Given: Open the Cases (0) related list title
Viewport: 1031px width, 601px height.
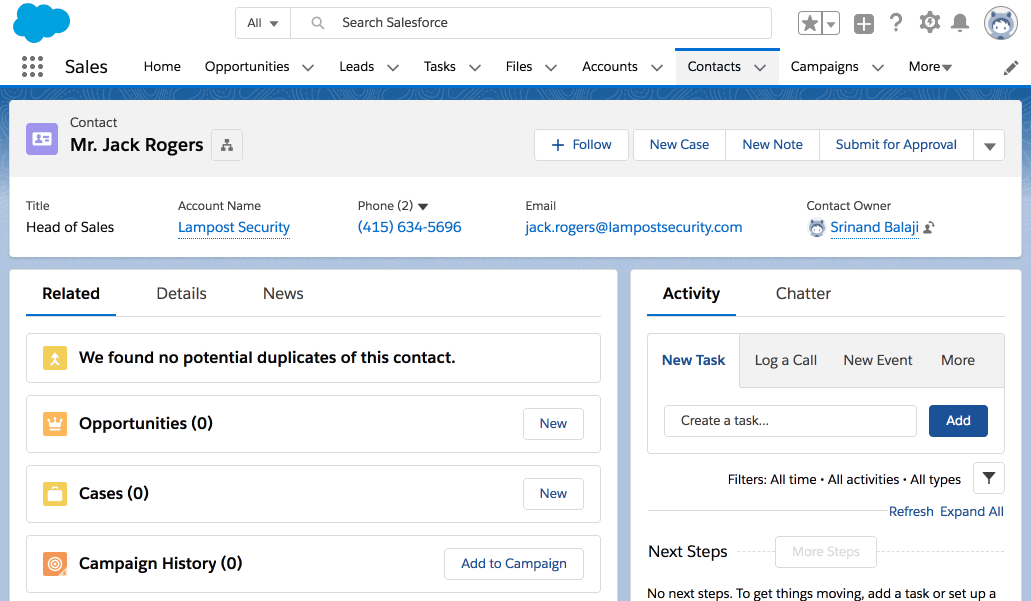Looking at the screenshot, I should [114, 494].
